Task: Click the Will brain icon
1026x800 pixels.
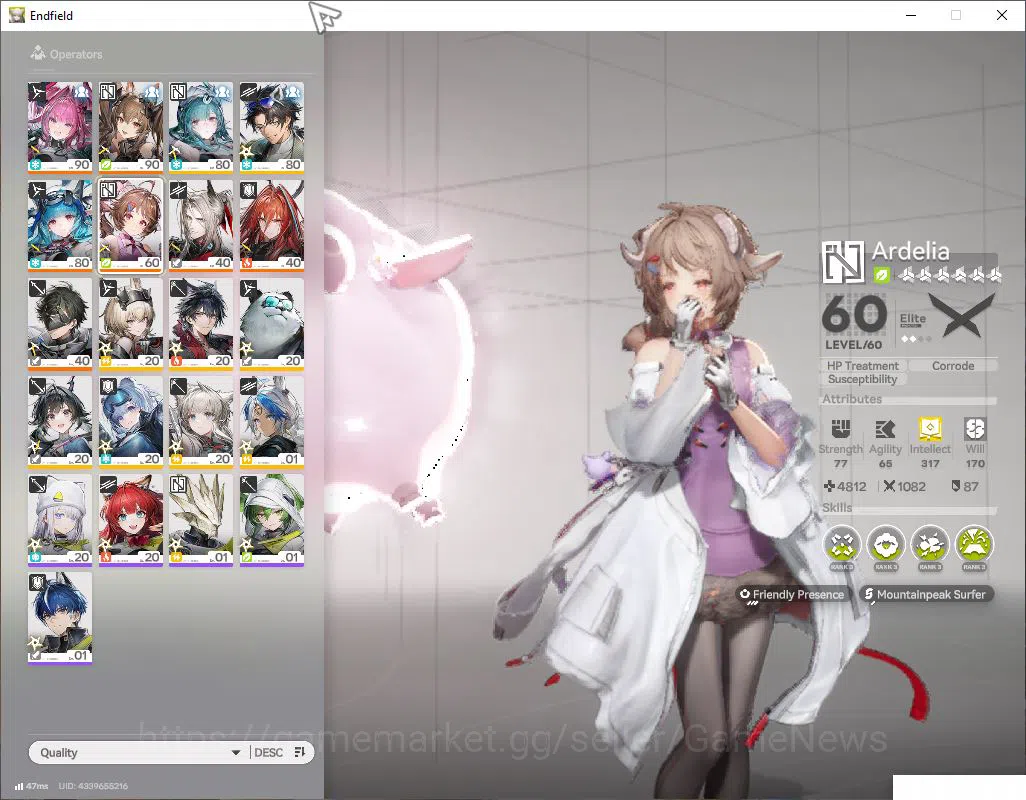Action: point(975,429)
